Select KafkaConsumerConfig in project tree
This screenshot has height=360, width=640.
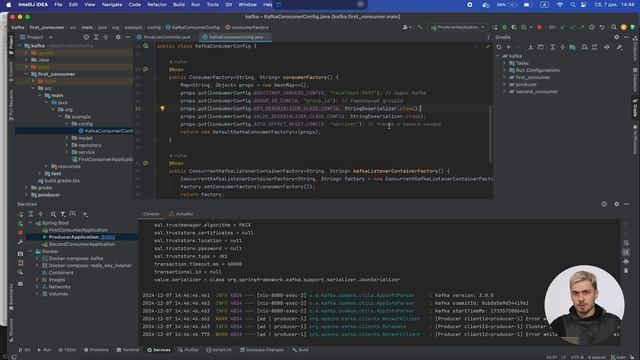click(106, 131)
